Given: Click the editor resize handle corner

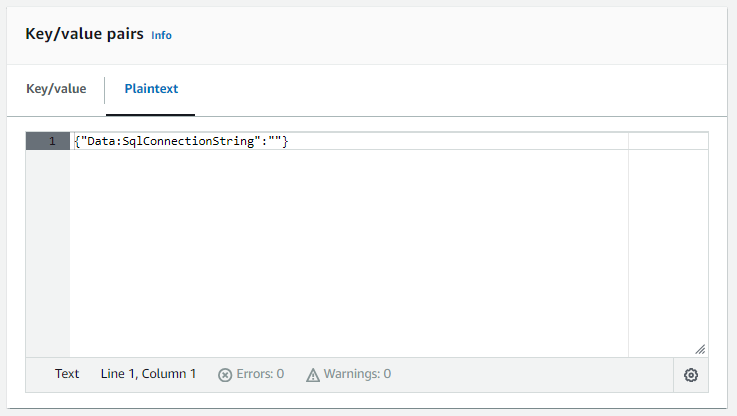Looking at the screenshot, I should [700, 349].
